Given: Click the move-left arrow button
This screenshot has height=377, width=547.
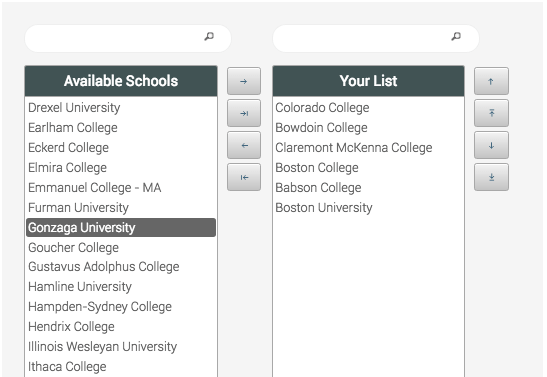Looking at the screenshot, I should [244, 145].
